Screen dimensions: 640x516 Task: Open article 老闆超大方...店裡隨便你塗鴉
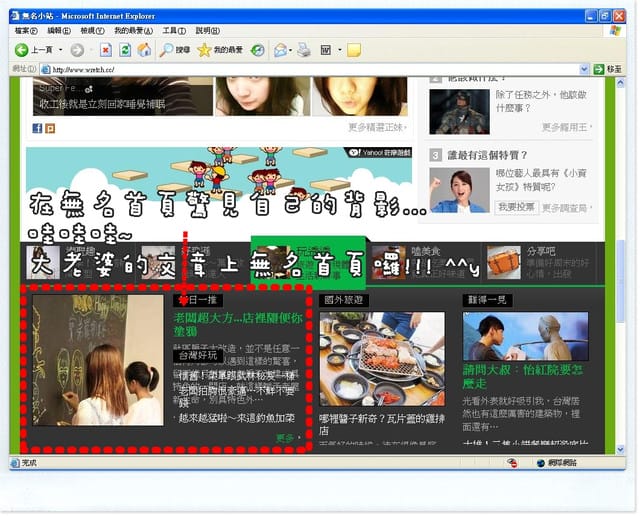[x=238, y=325]
